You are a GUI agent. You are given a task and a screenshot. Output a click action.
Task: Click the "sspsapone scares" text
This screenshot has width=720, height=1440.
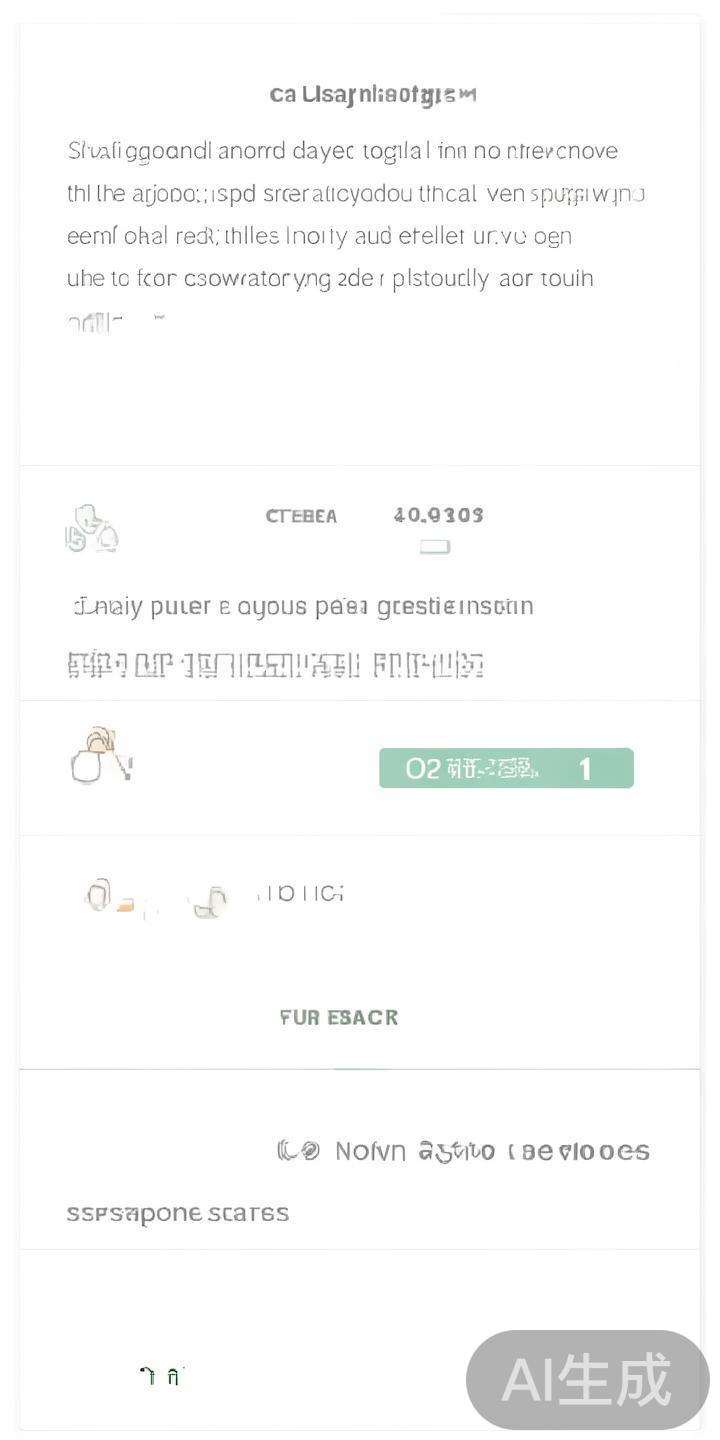click(177, 1213)
